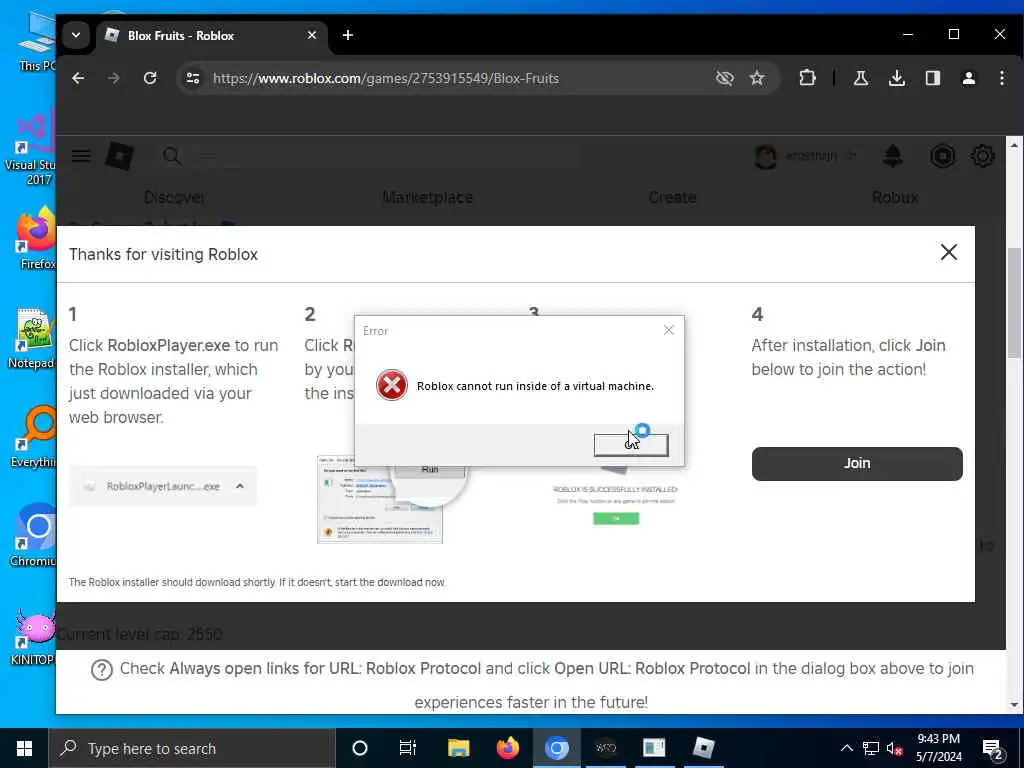Viewport: 1024px width, 768px height.
Task: Open the Notepad++ desktop shortcut
Action: [33, 338]
